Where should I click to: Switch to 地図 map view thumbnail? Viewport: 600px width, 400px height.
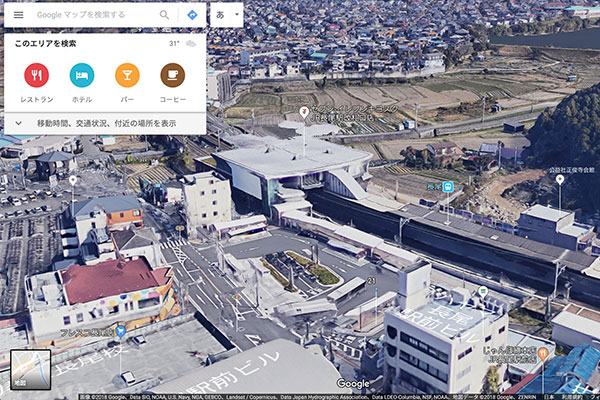(x=30, y=369)
